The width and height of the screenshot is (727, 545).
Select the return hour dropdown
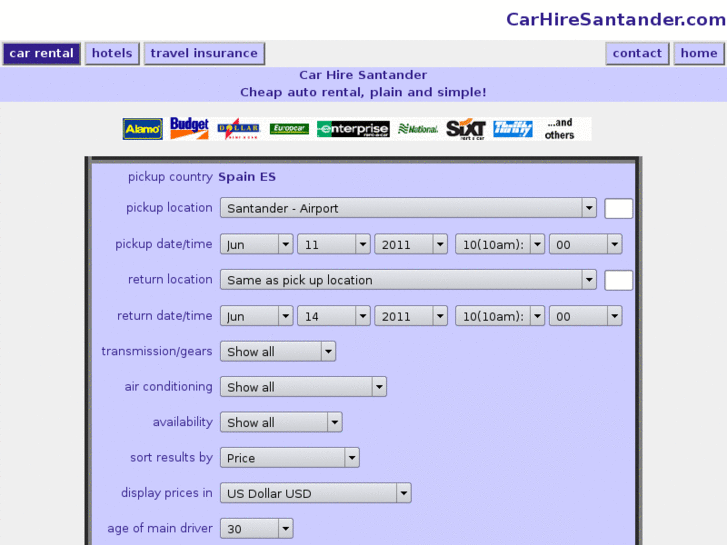pyautogui.click(x=500, y=316)
